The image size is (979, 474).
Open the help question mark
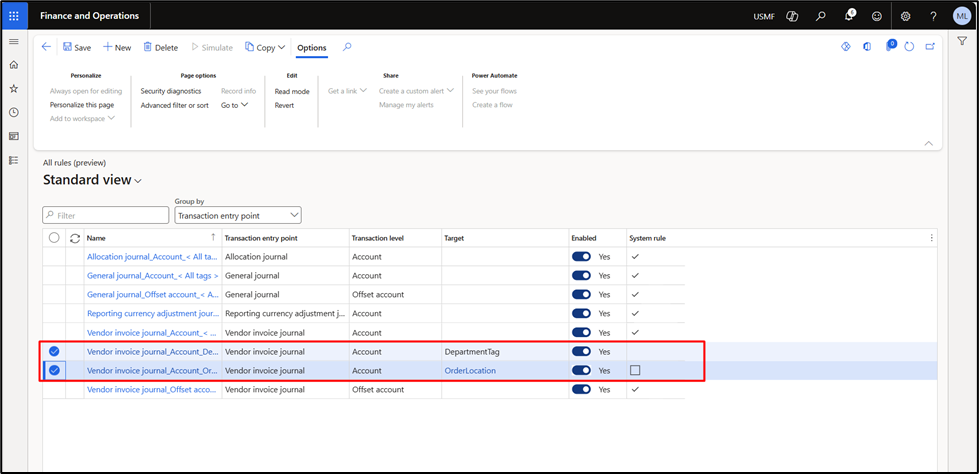click(x=933, y=16)
